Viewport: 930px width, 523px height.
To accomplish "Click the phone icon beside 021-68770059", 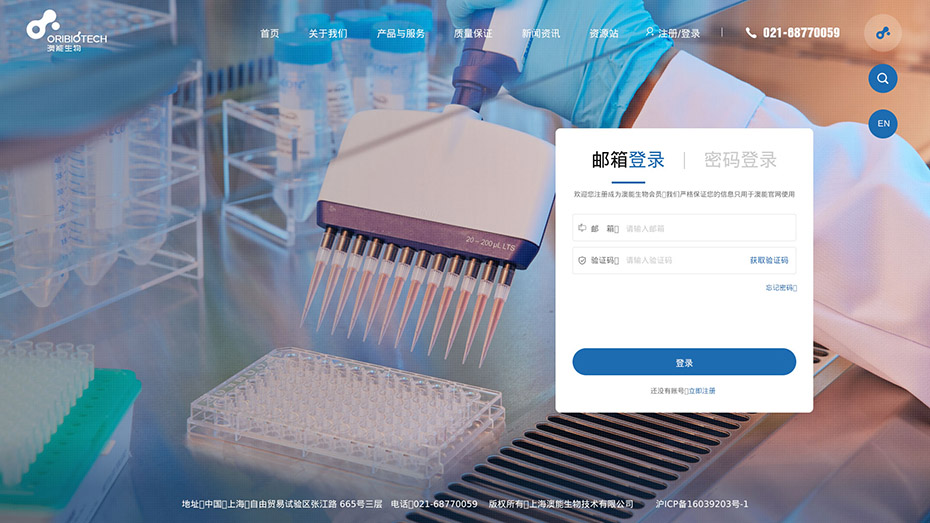I will tap(751, 33).
